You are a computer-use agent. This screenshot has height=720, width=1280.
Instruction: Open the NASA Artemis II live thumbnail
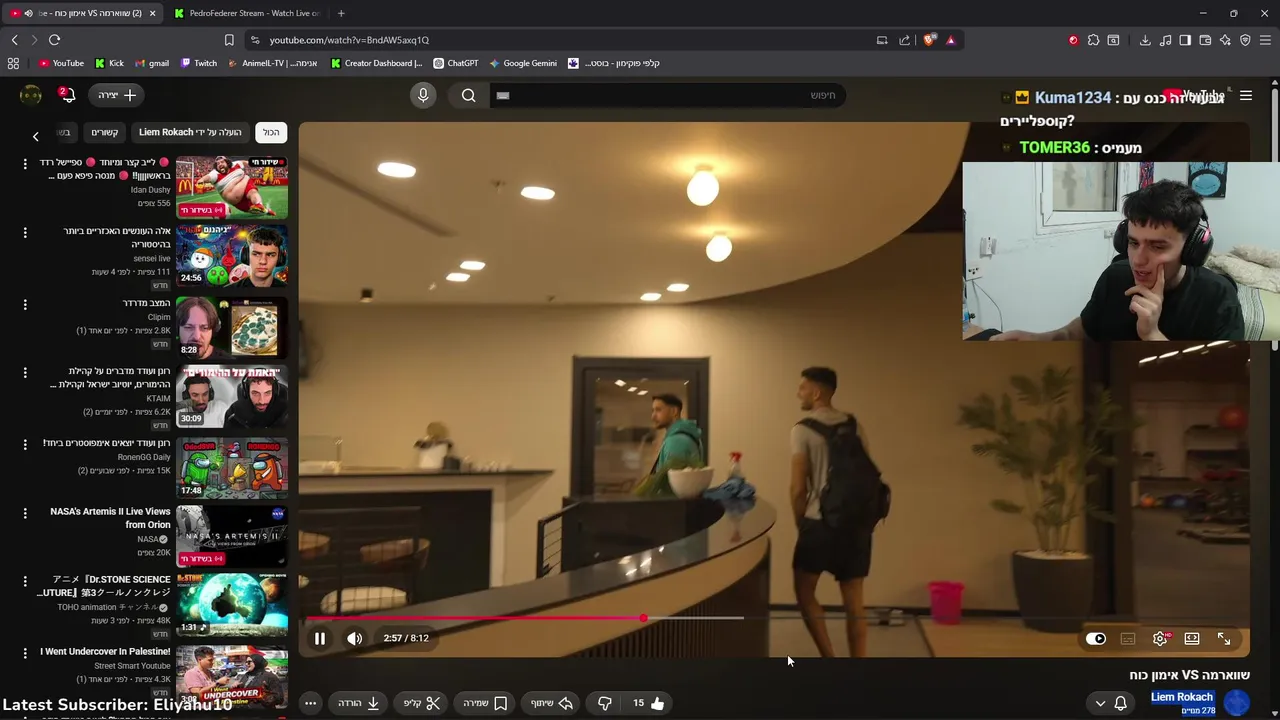232,535
